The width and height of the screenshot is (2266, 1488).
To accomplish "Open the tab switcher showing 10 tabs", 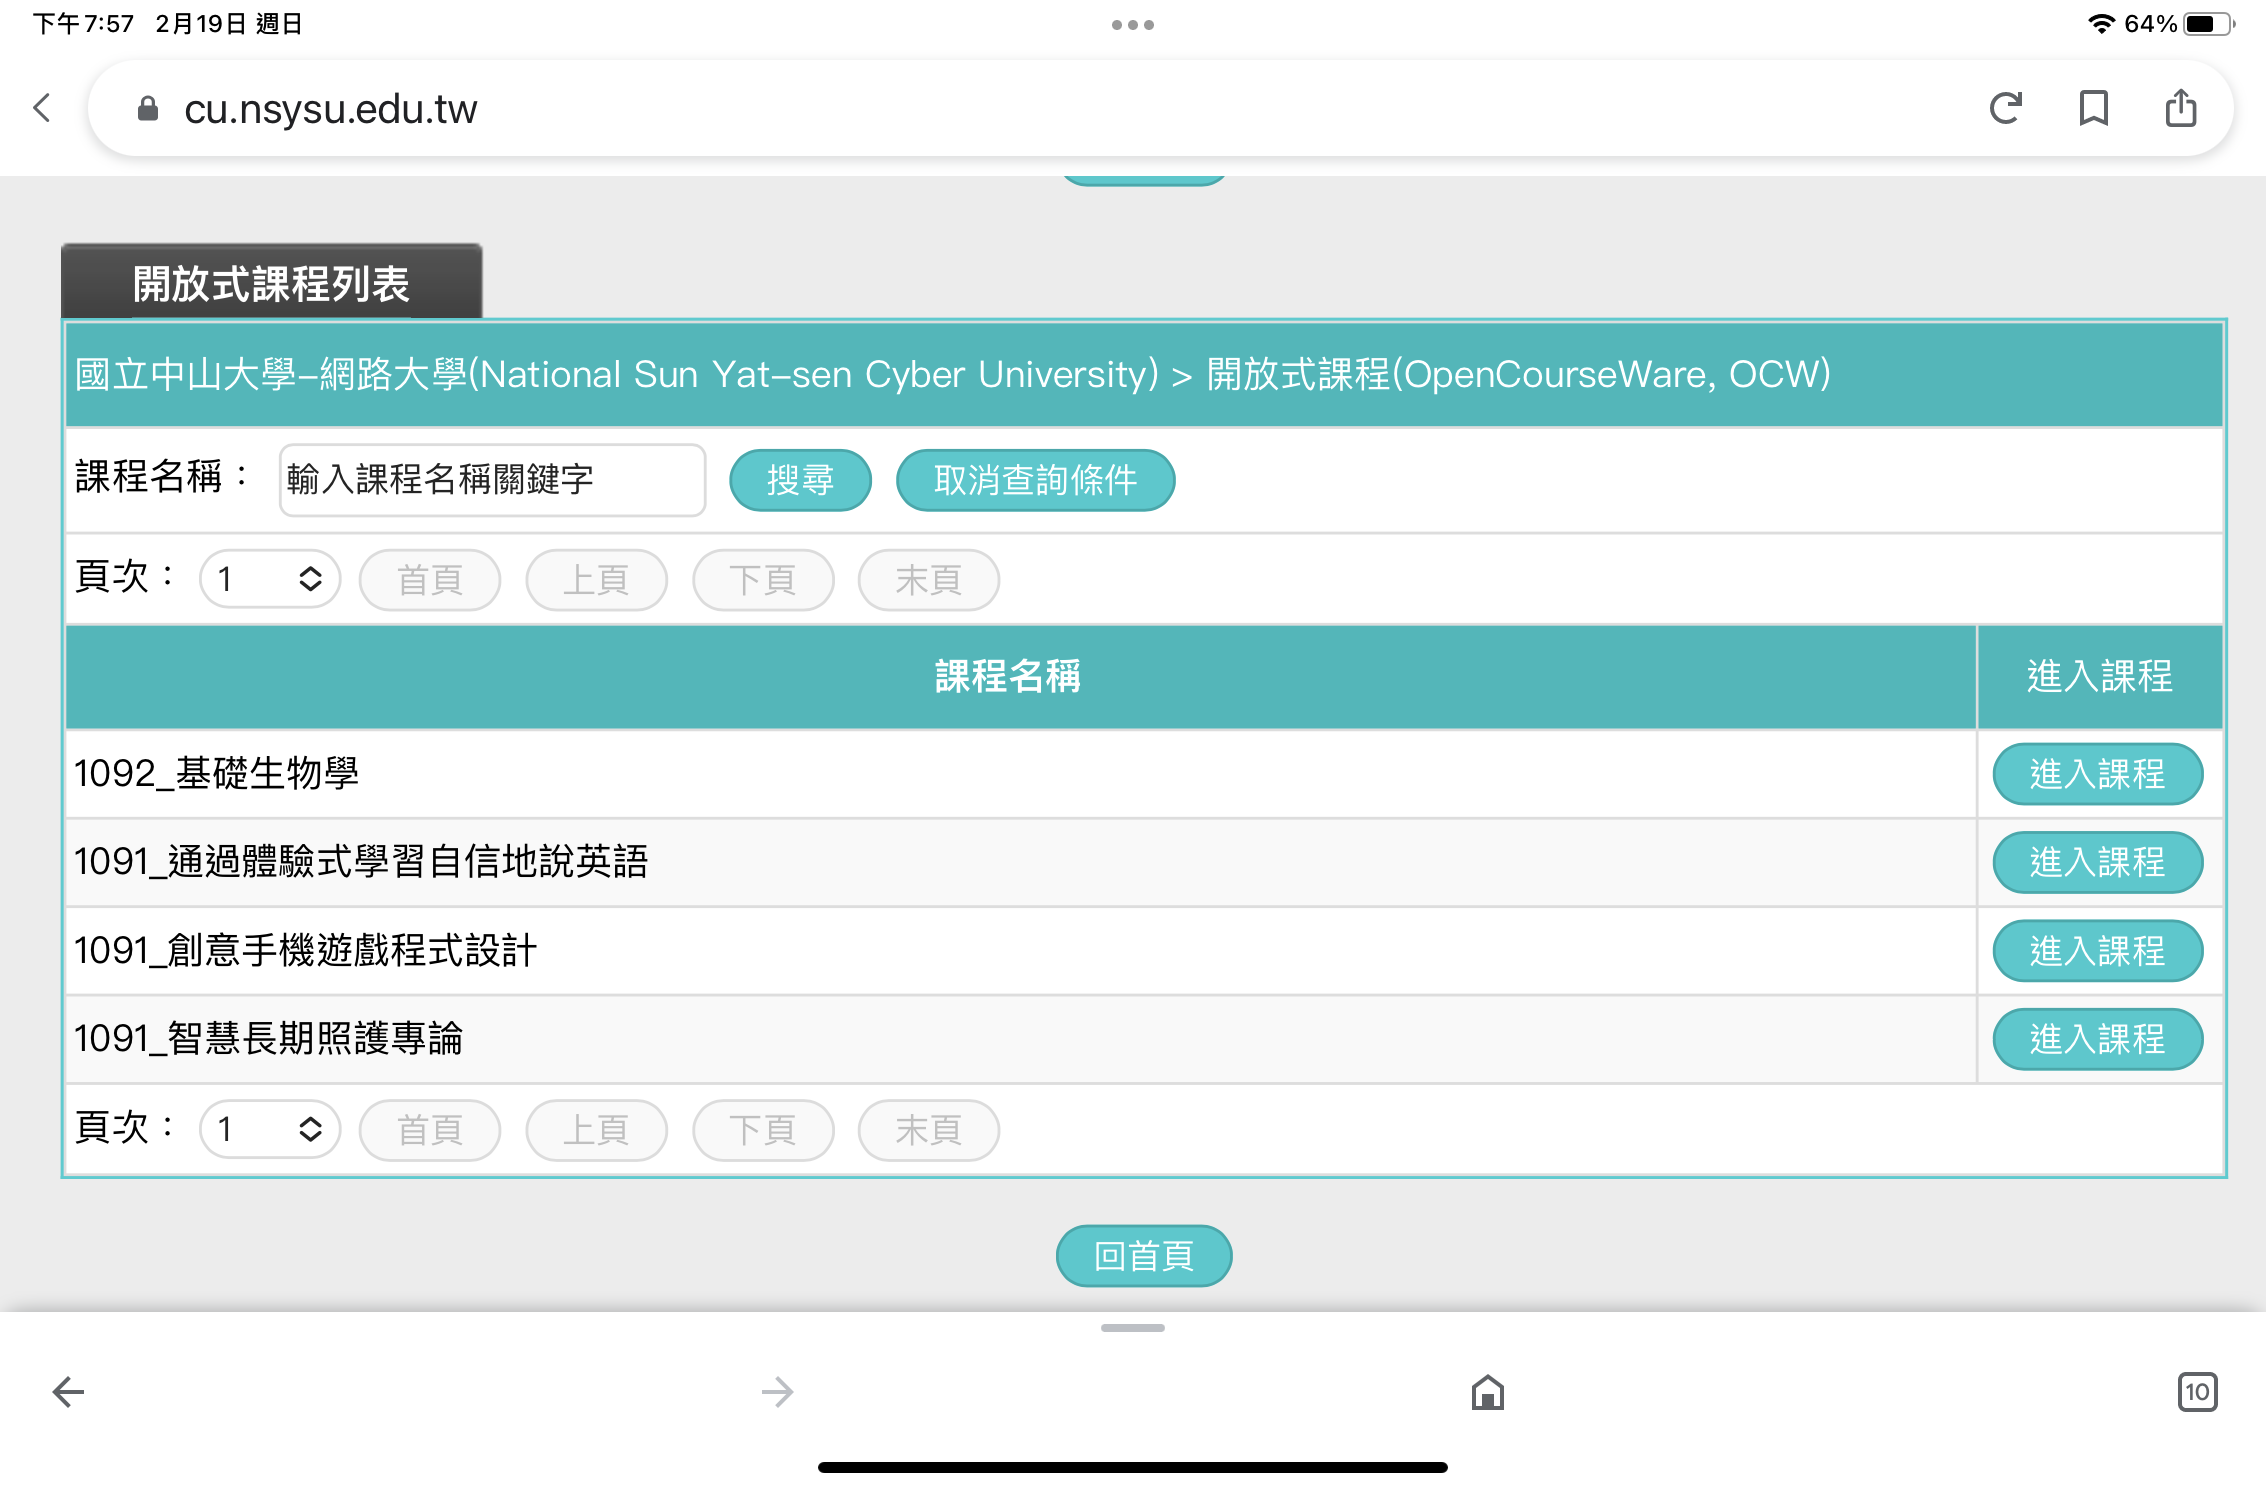I will (2196, 1391).
